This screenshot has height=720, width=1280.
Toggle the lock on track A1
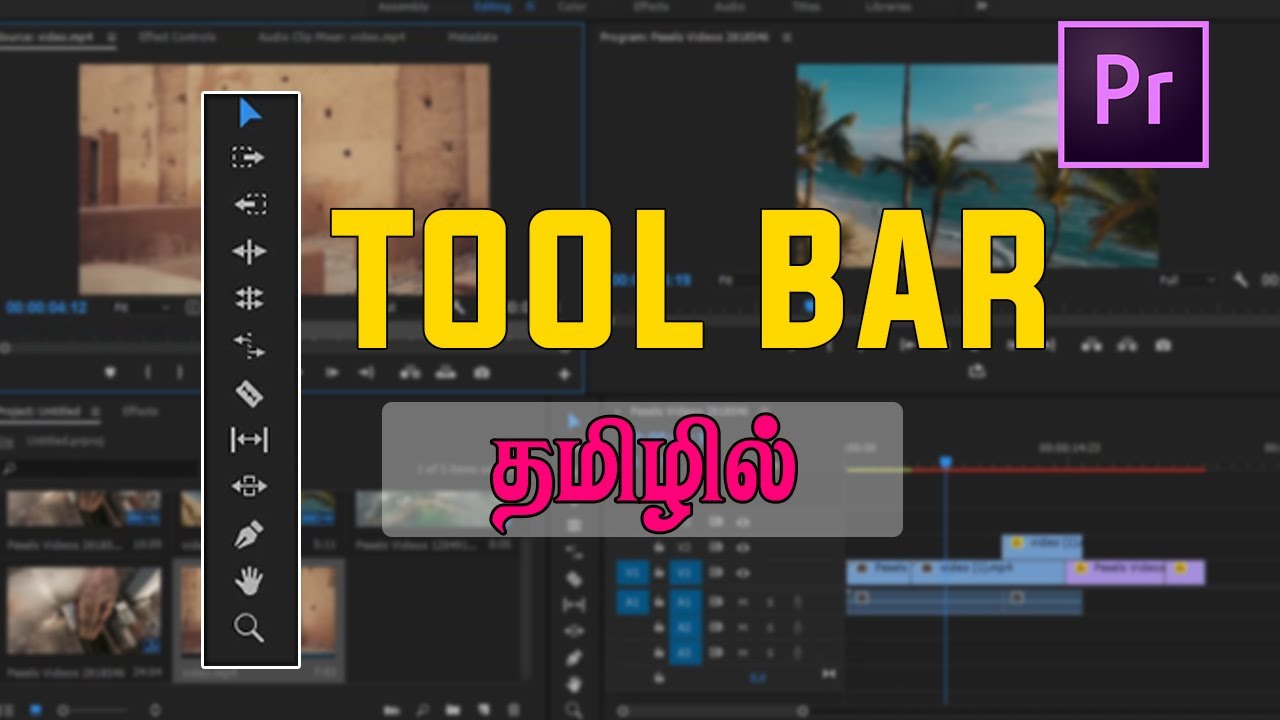coord(659,601)
